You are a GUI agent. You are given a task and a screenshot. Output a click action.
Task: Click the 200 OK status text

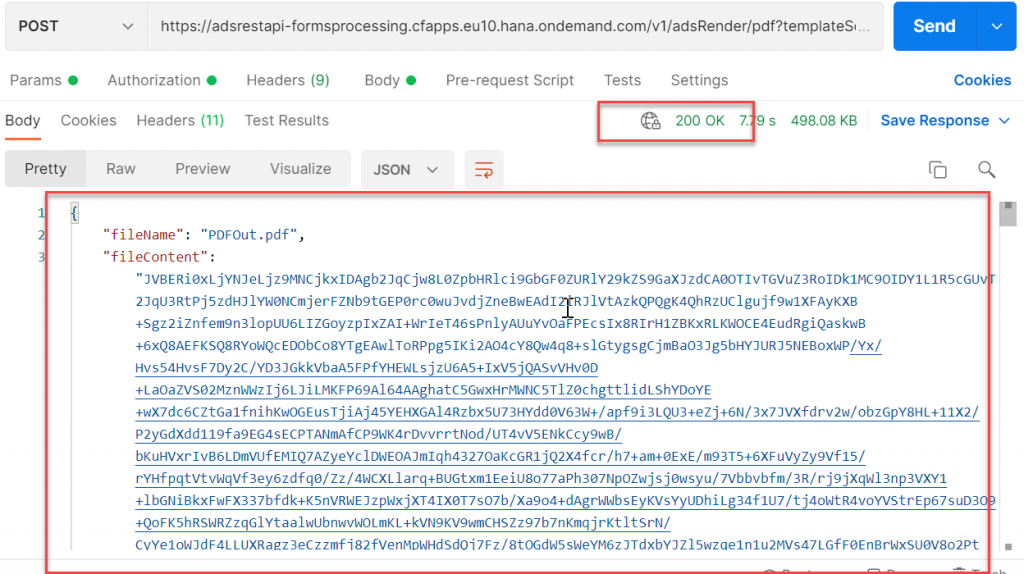(699, 121)
